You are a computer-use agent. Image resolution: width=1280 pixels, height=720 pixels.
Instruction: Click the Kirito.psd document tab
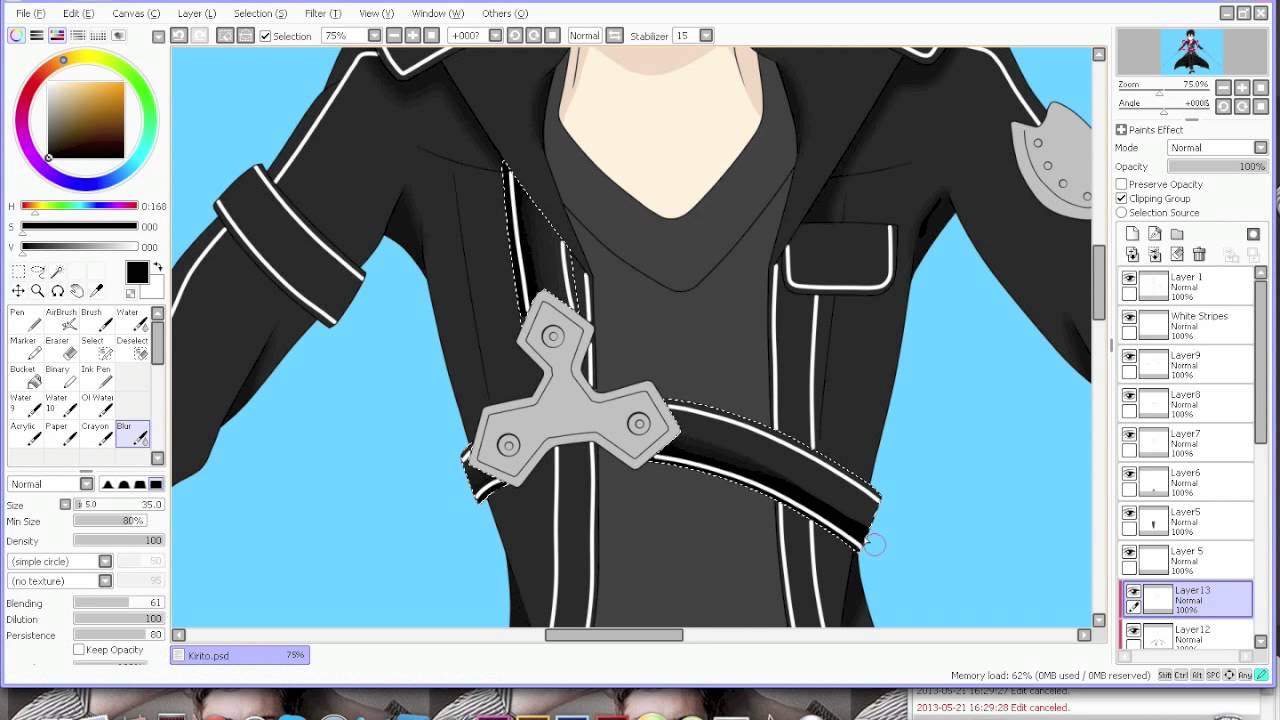tap(240, 655)
